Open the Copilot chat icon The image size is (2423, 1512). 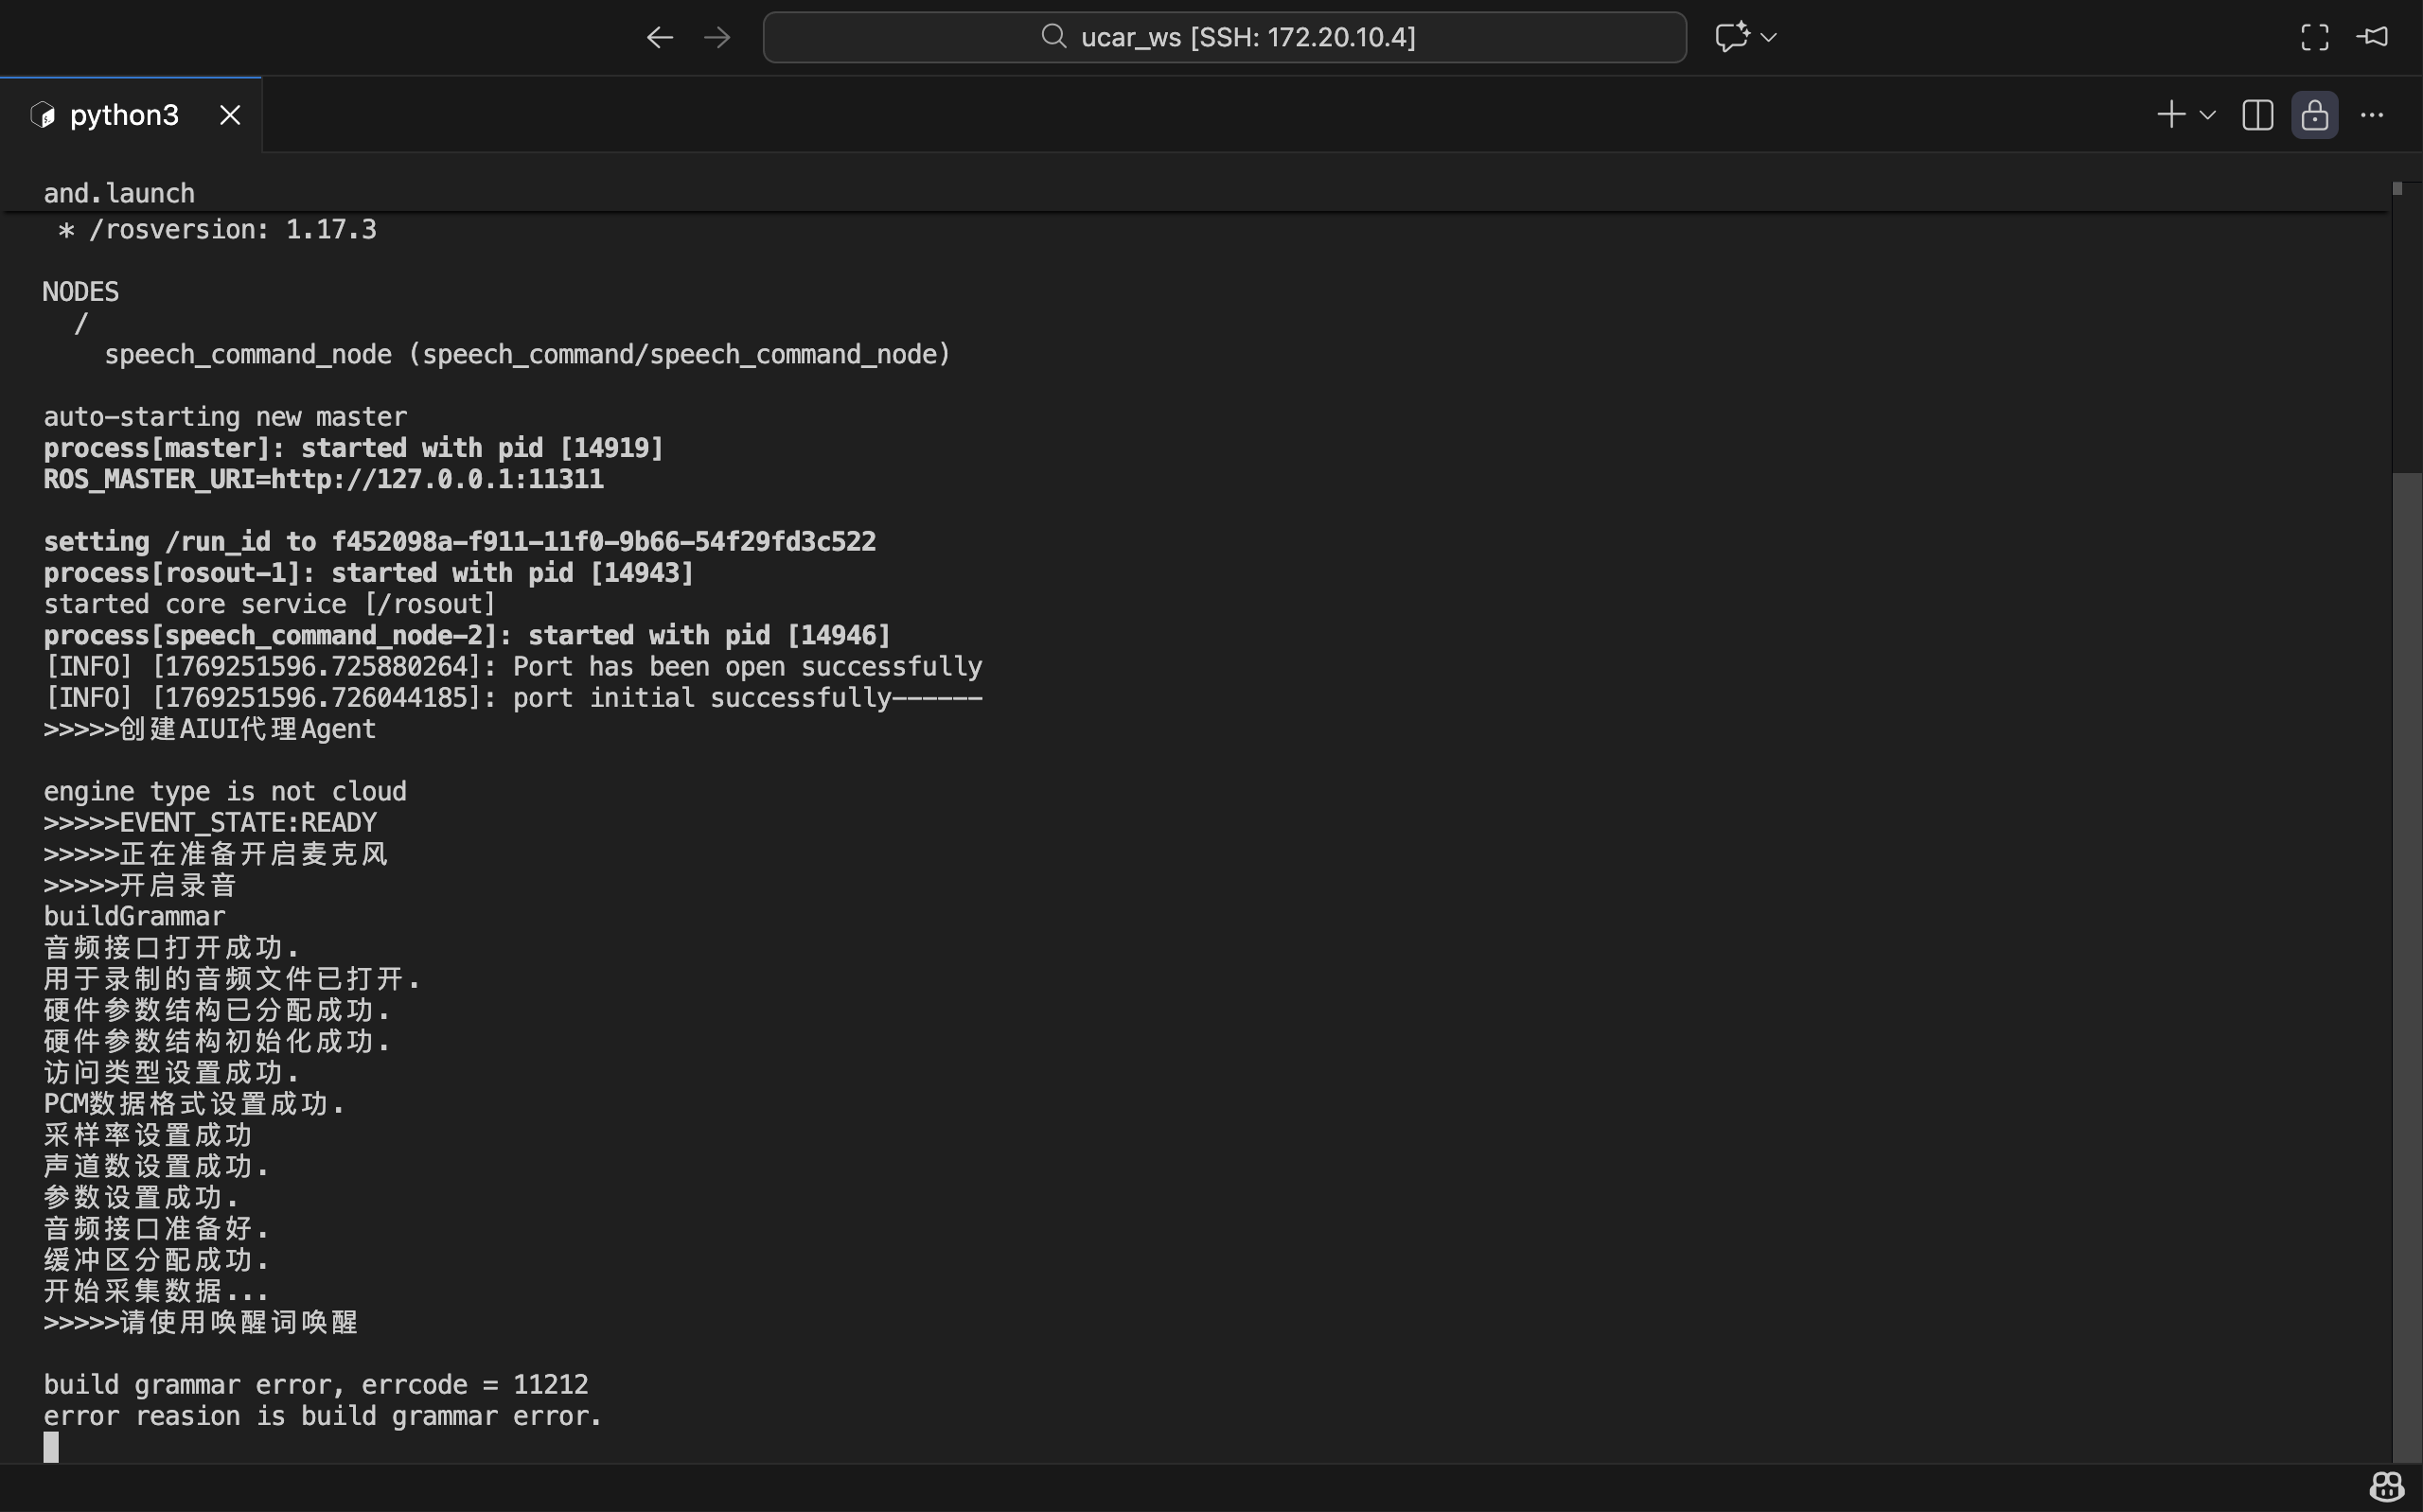point(1731,37)
